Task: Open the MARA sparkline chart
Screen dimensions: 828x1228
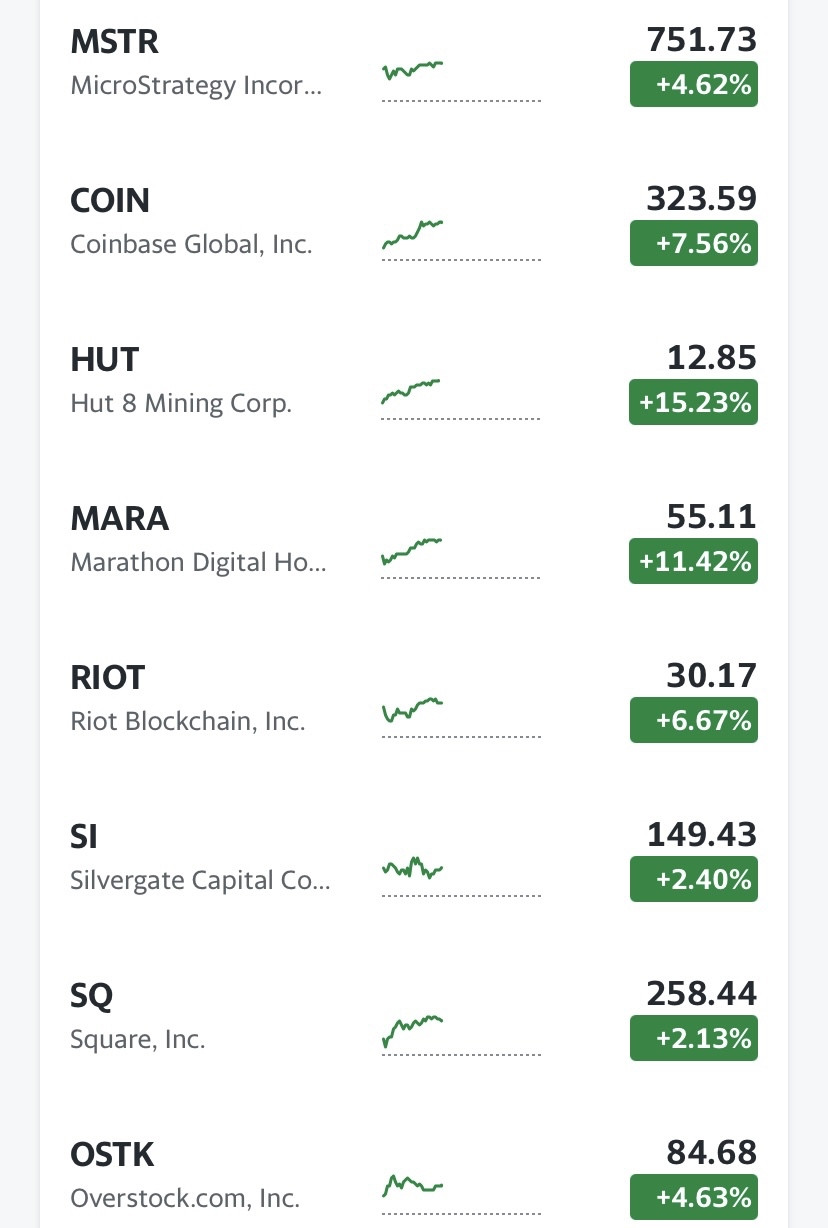Action: [461, 556]
